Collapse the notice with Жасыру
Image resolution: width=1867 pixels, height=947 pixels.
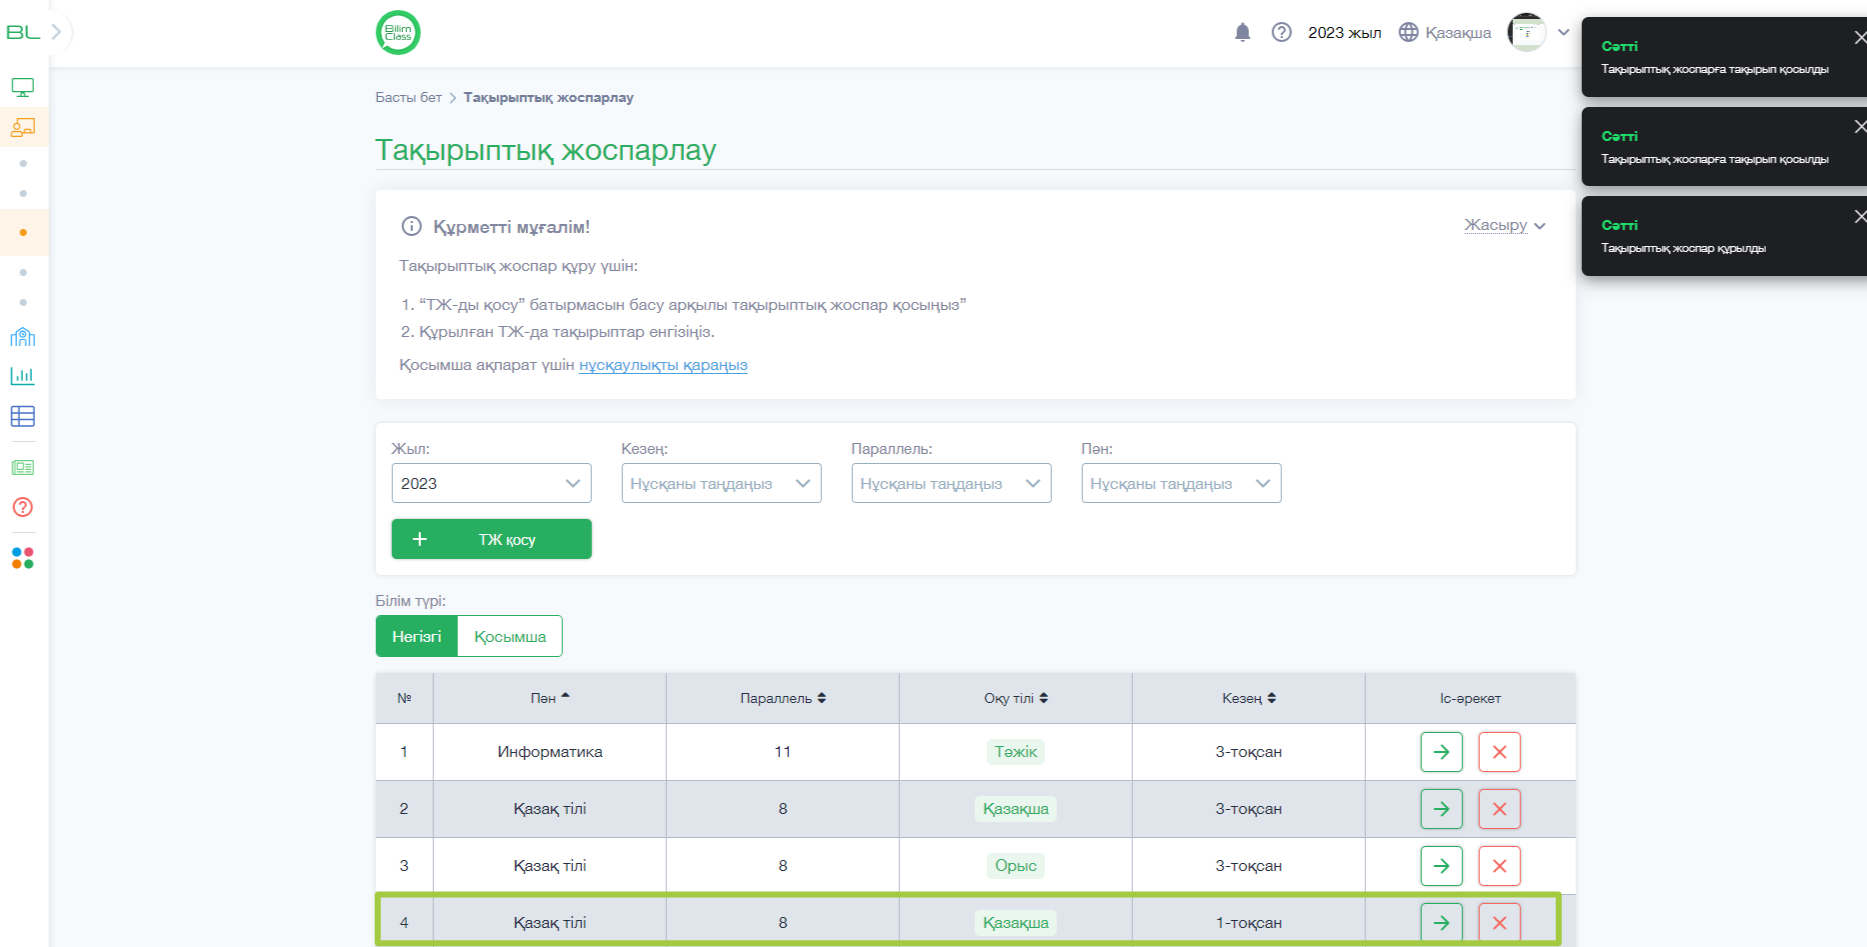(1505, 225)
